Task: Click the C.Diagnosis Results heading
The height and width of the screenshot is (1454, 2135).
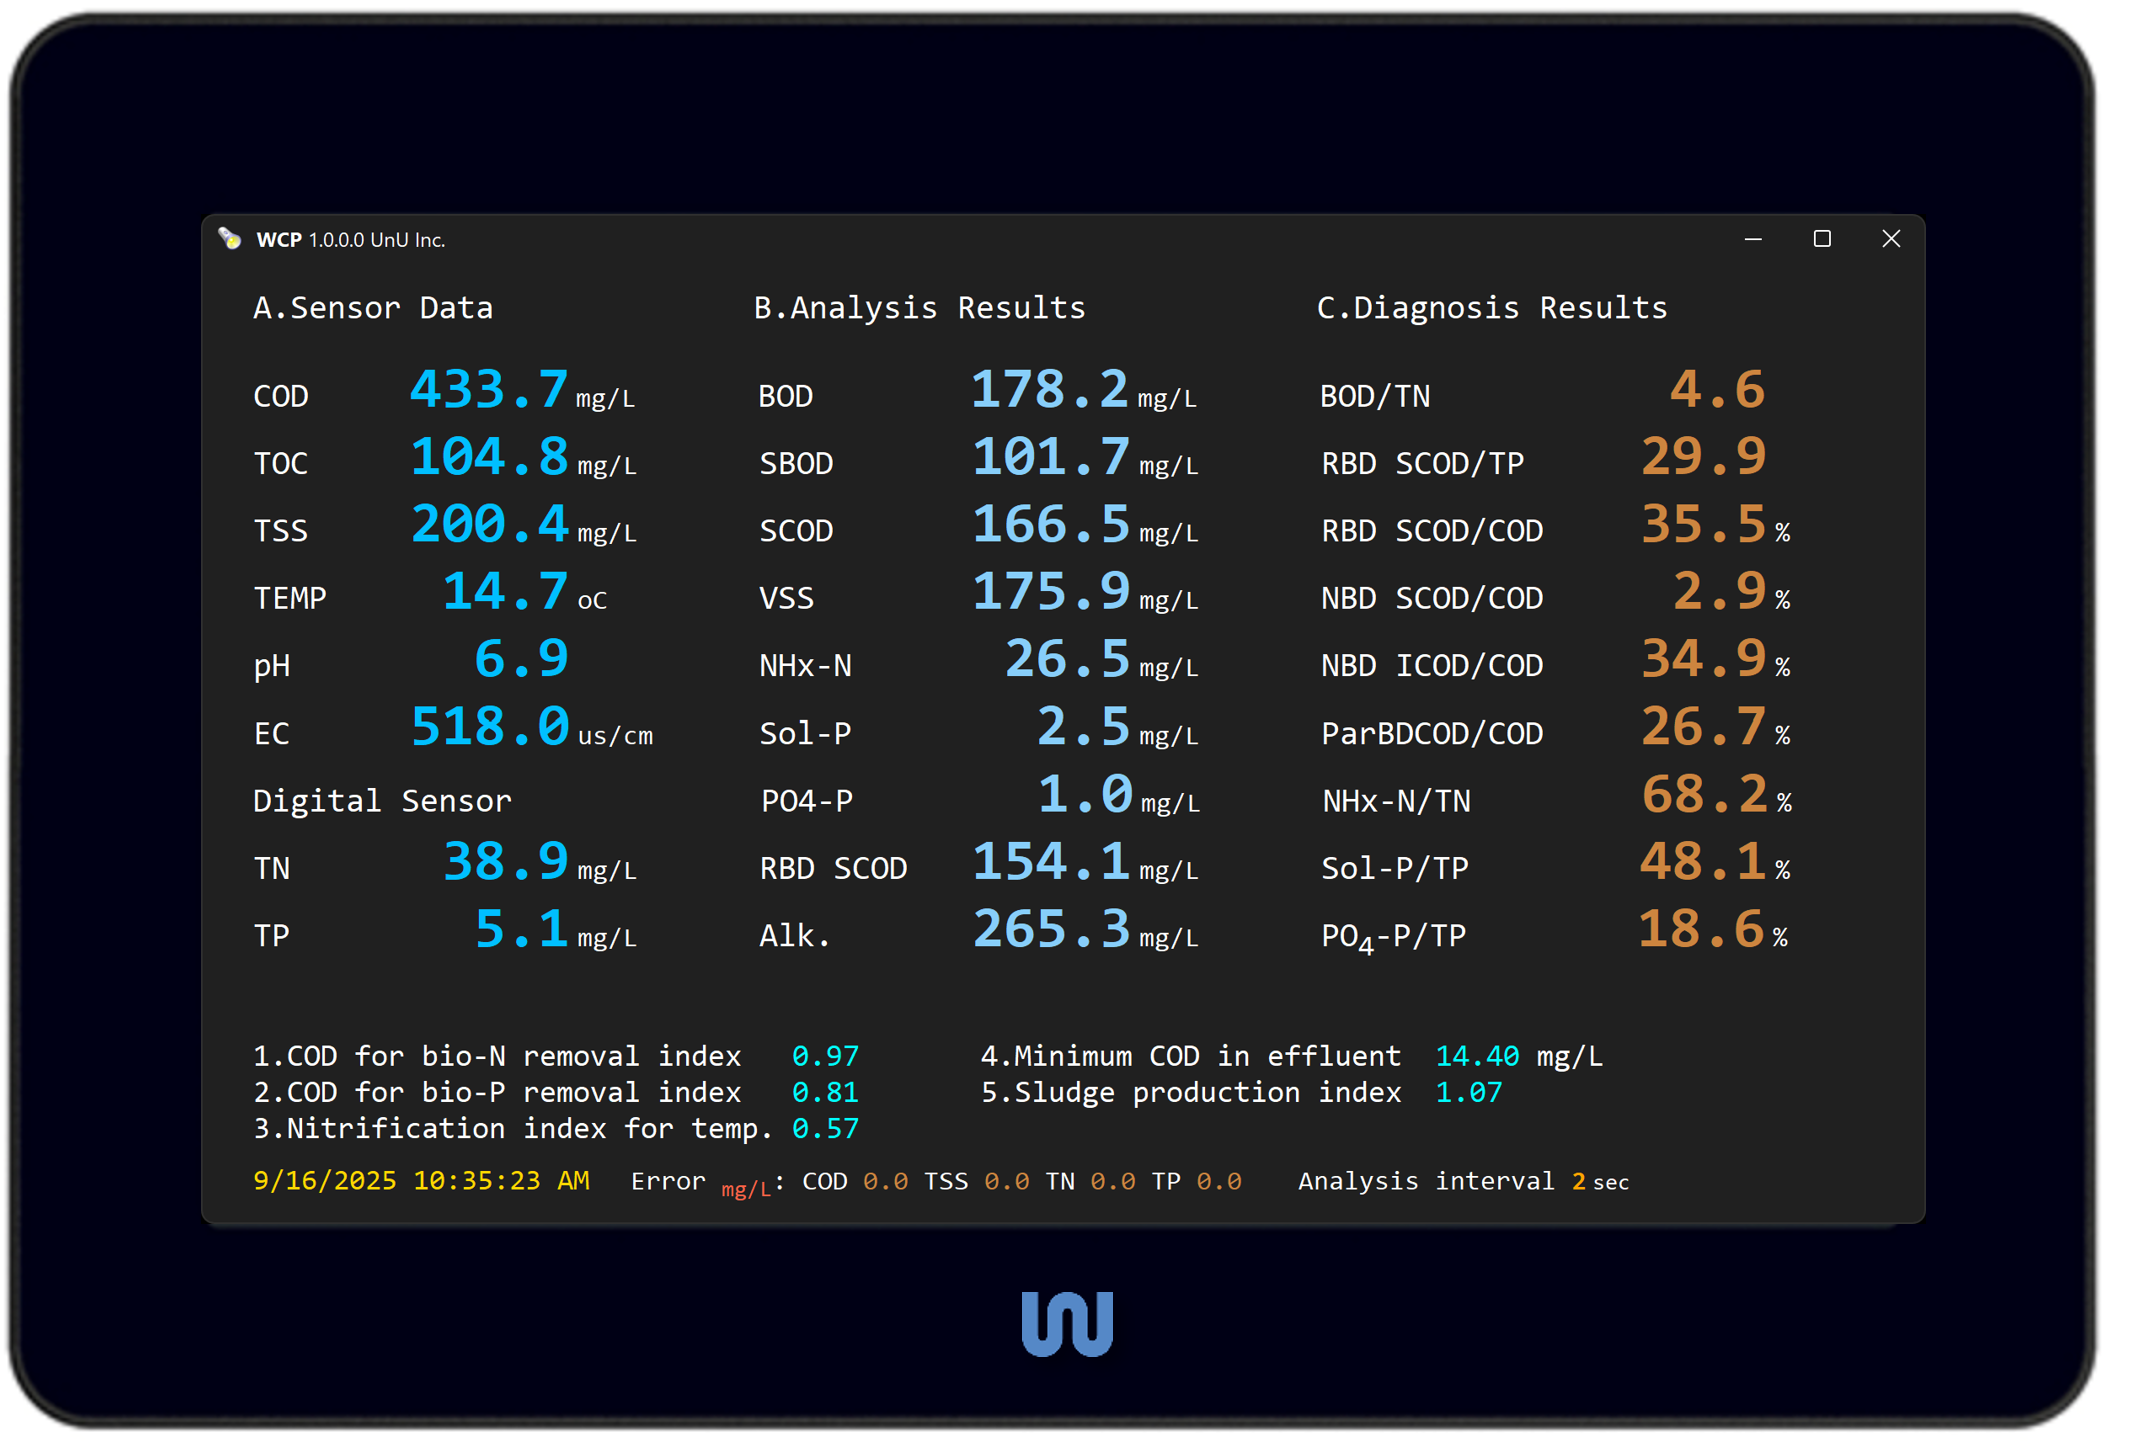Action: click(1491, 308)
